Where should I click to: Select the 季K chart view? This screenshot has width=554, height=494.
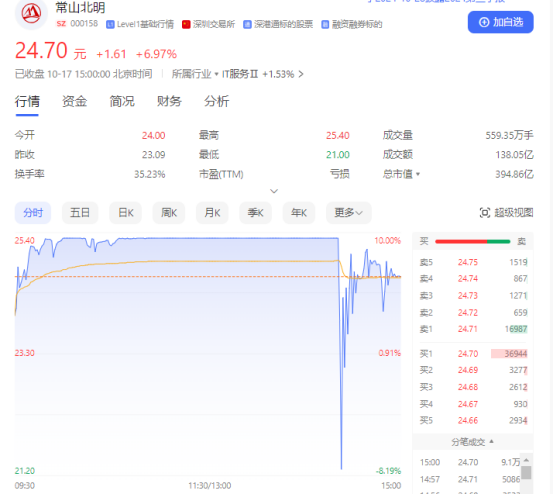click(255, 213)
